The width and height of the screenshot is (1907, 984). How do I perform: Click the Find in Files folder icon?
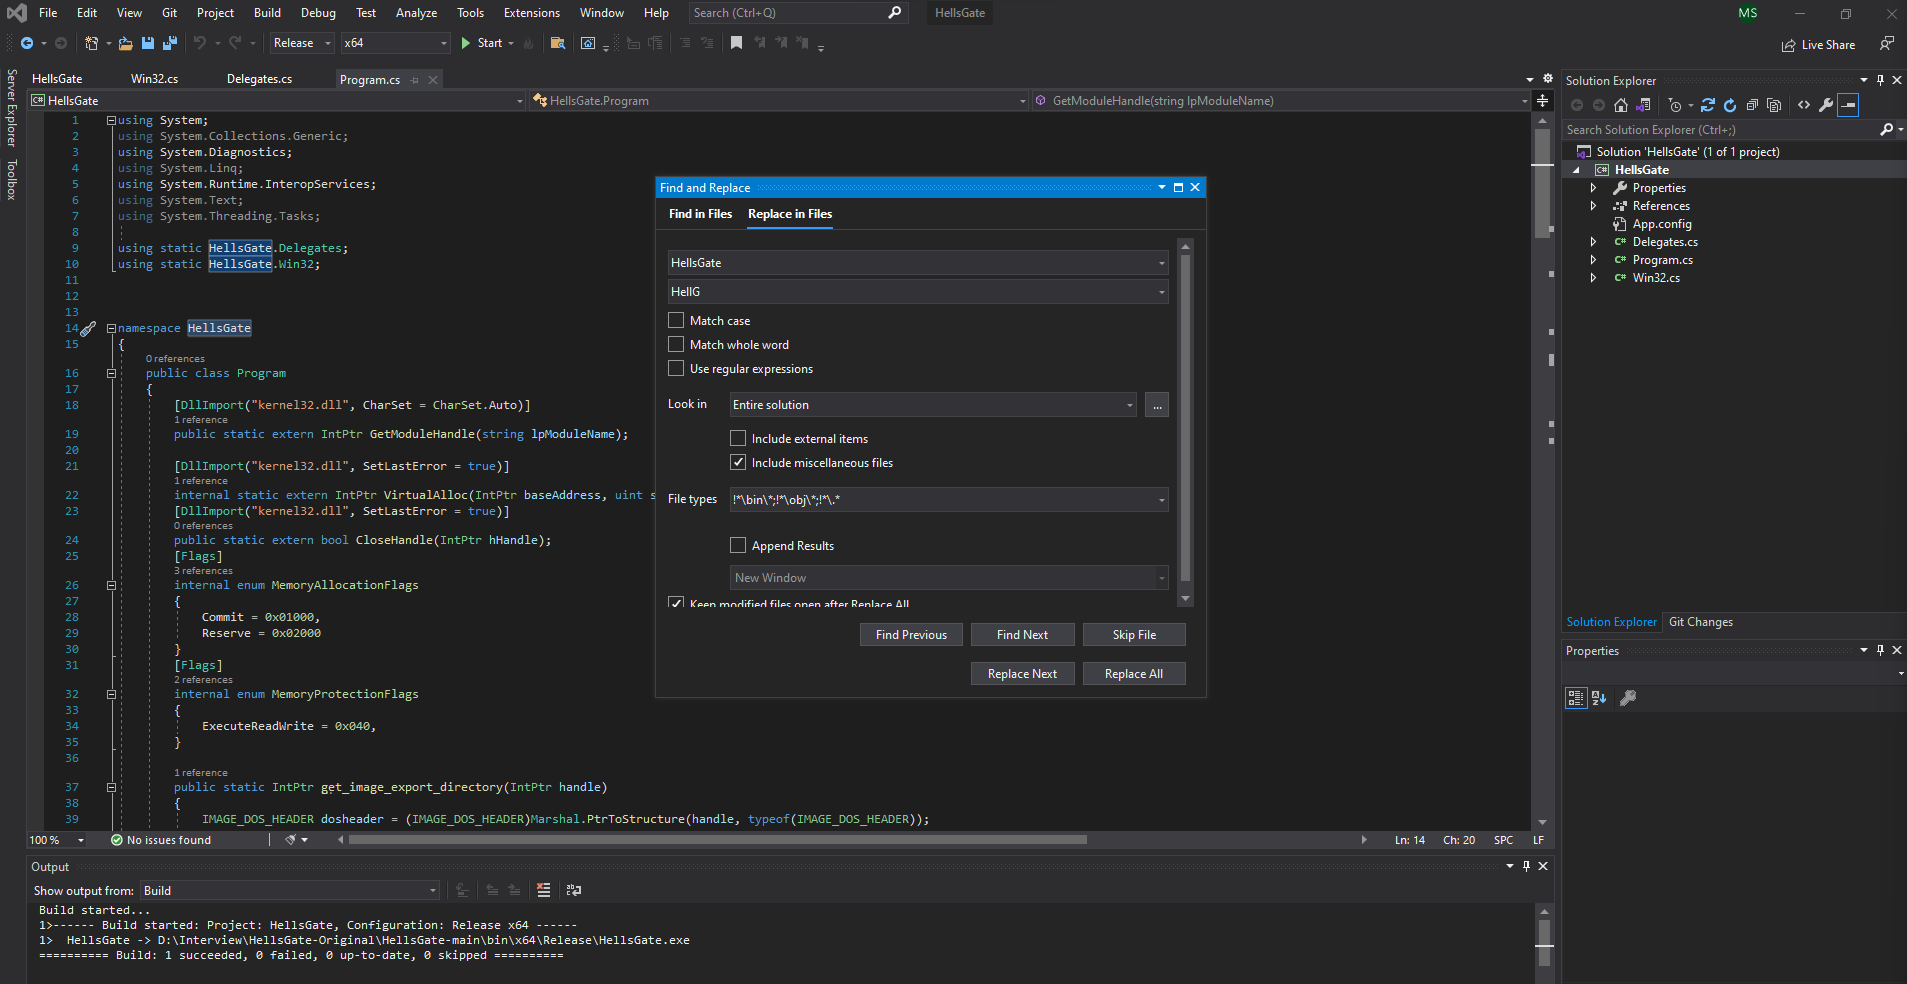(557, 43)
